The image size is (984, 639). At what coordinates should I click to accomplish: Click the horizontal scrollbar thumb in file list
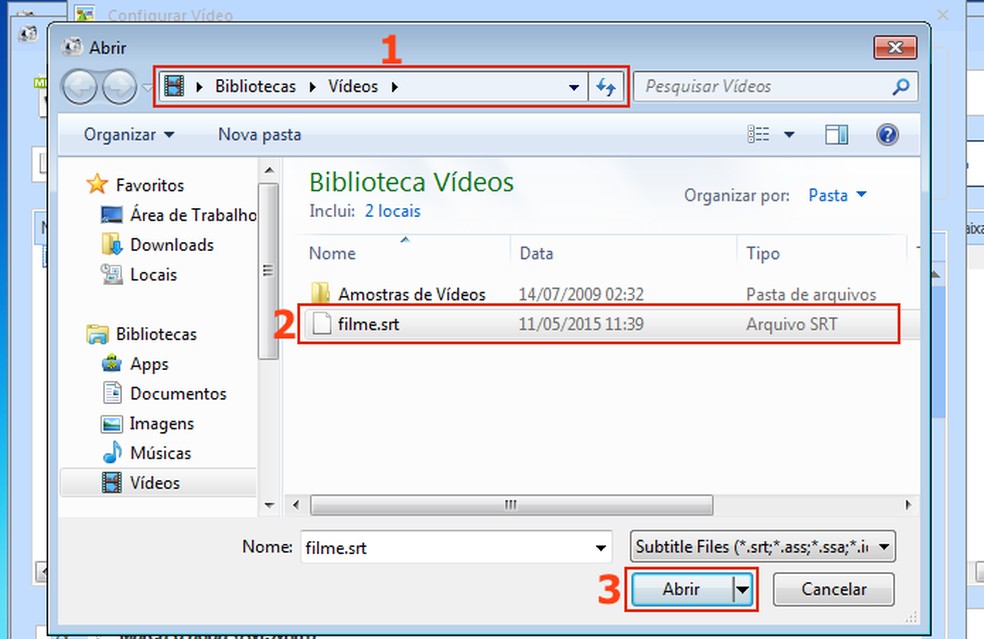(x=511, y=505)
